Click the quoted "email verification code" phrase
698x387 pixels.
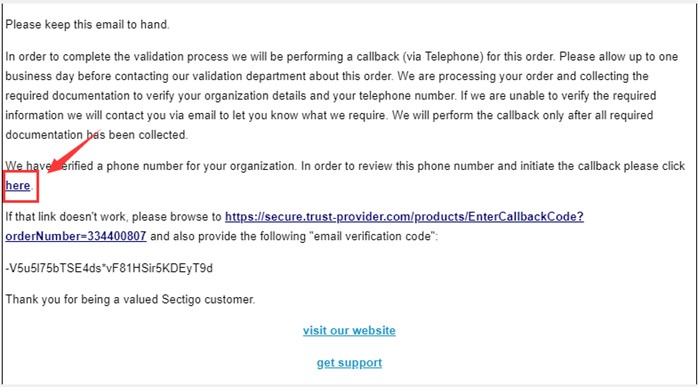pyautogui.click(x=370, y=236)
